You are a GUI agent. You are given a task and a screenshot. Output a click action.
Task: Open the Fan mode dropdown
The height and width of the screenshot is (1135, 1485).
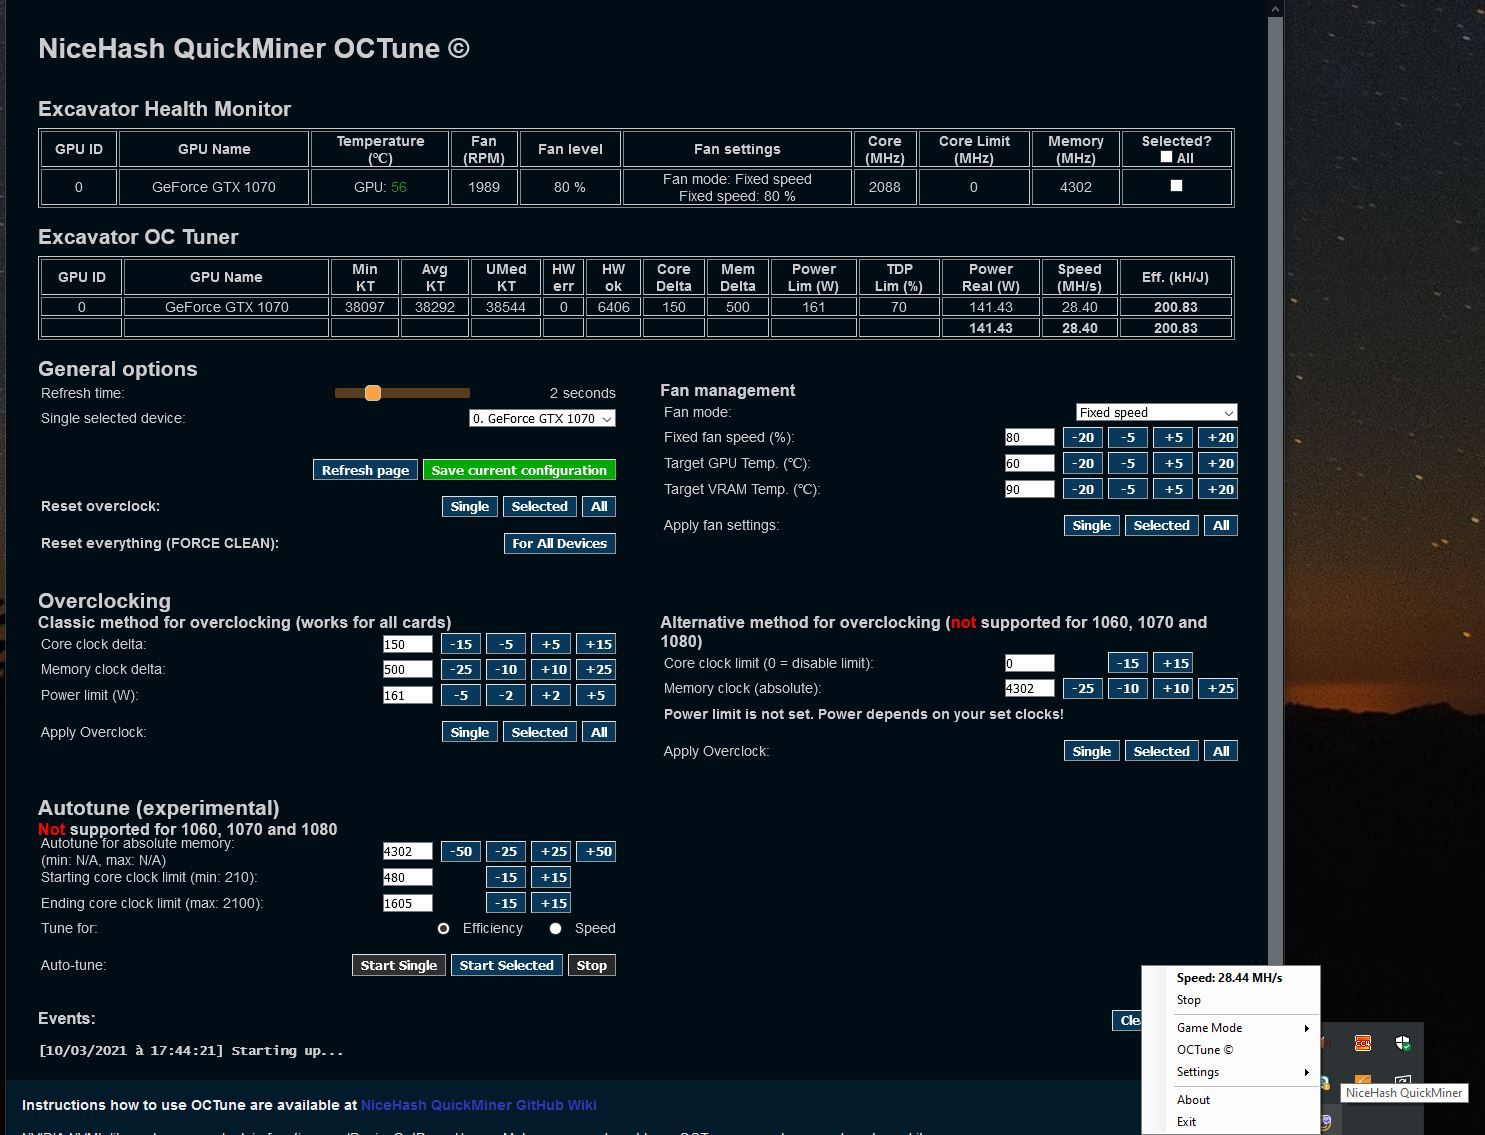point(1156,412)
